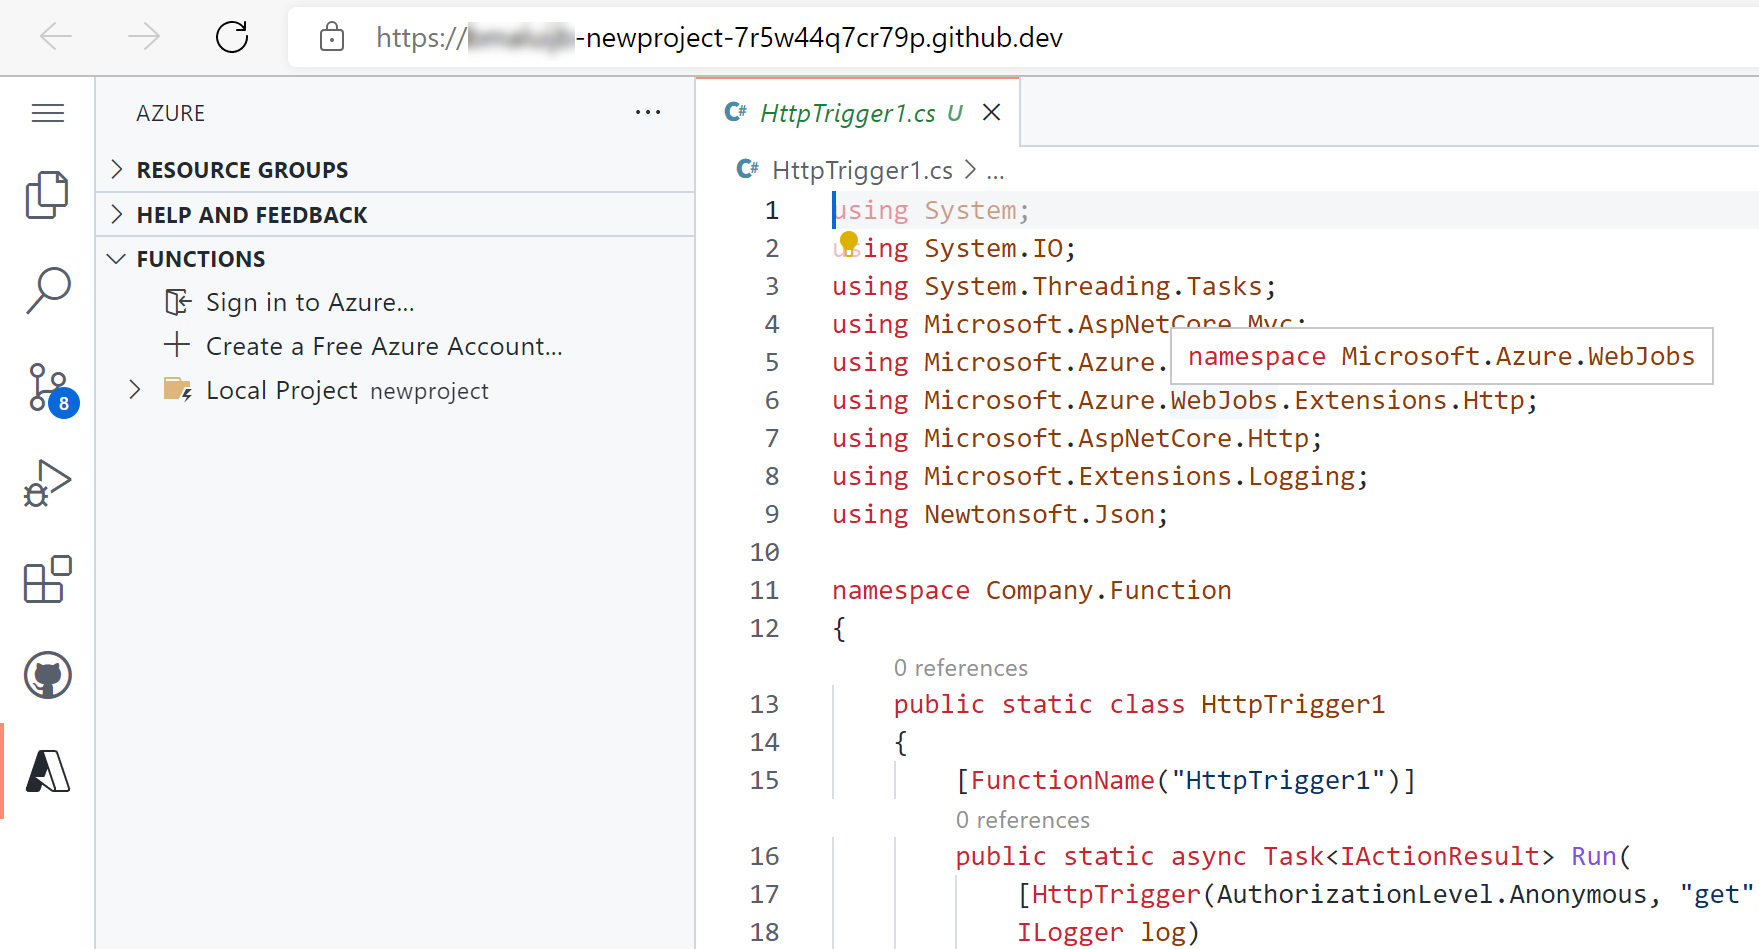Open breadcrumb ellipsis after HttpTrigger1.cs
This screenshot has width=1759, height=949.
point(995,171)
